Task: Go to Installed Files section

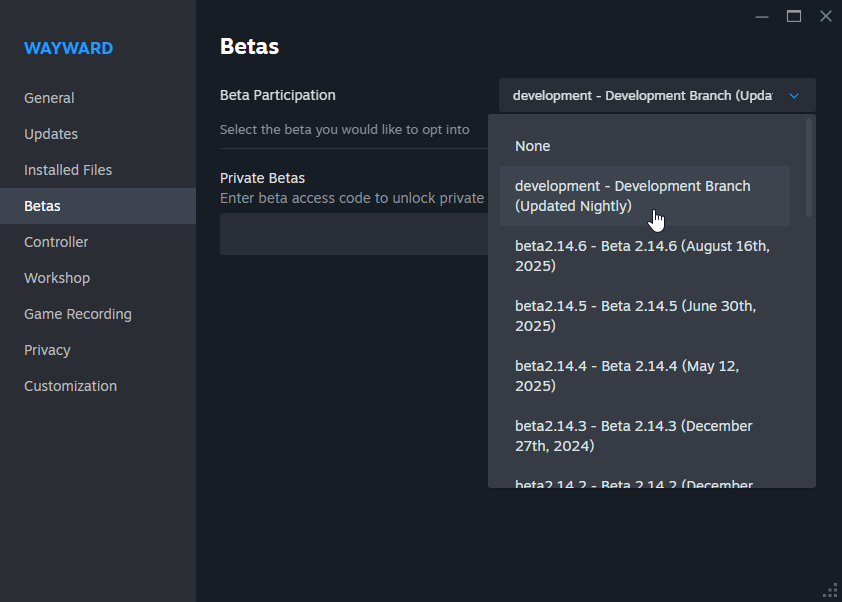Action: coord(68,170)
